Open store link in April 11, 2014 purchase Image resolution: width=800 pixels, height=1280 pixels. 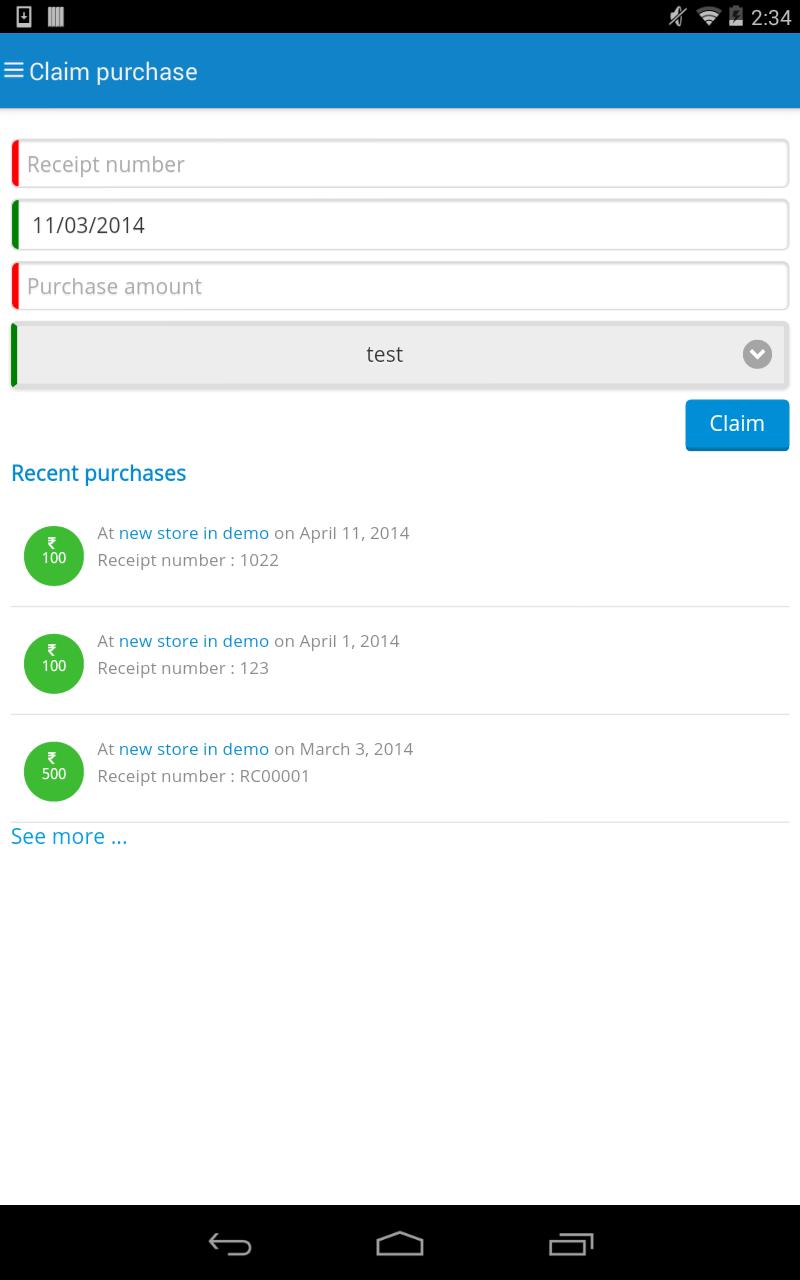coord(194,533)
